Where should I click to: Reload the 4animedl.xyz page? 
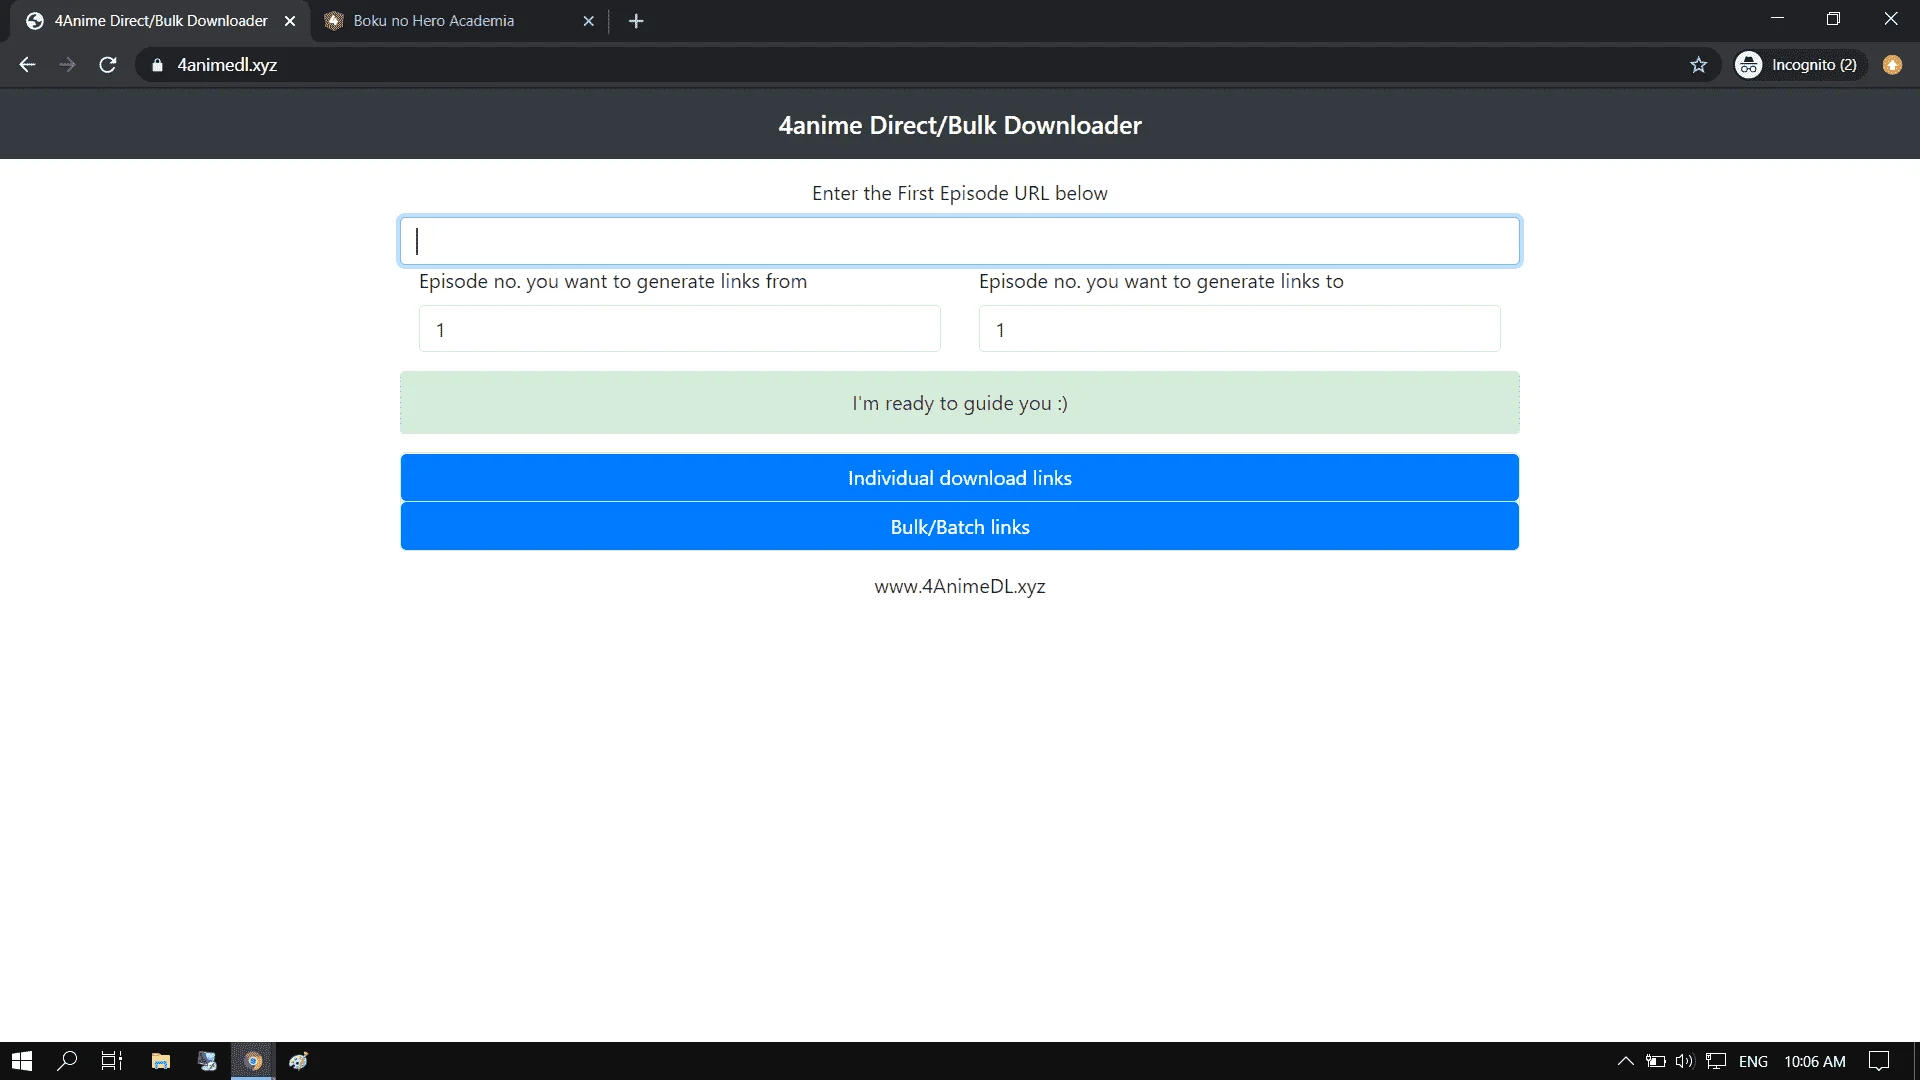click(108, 65)
